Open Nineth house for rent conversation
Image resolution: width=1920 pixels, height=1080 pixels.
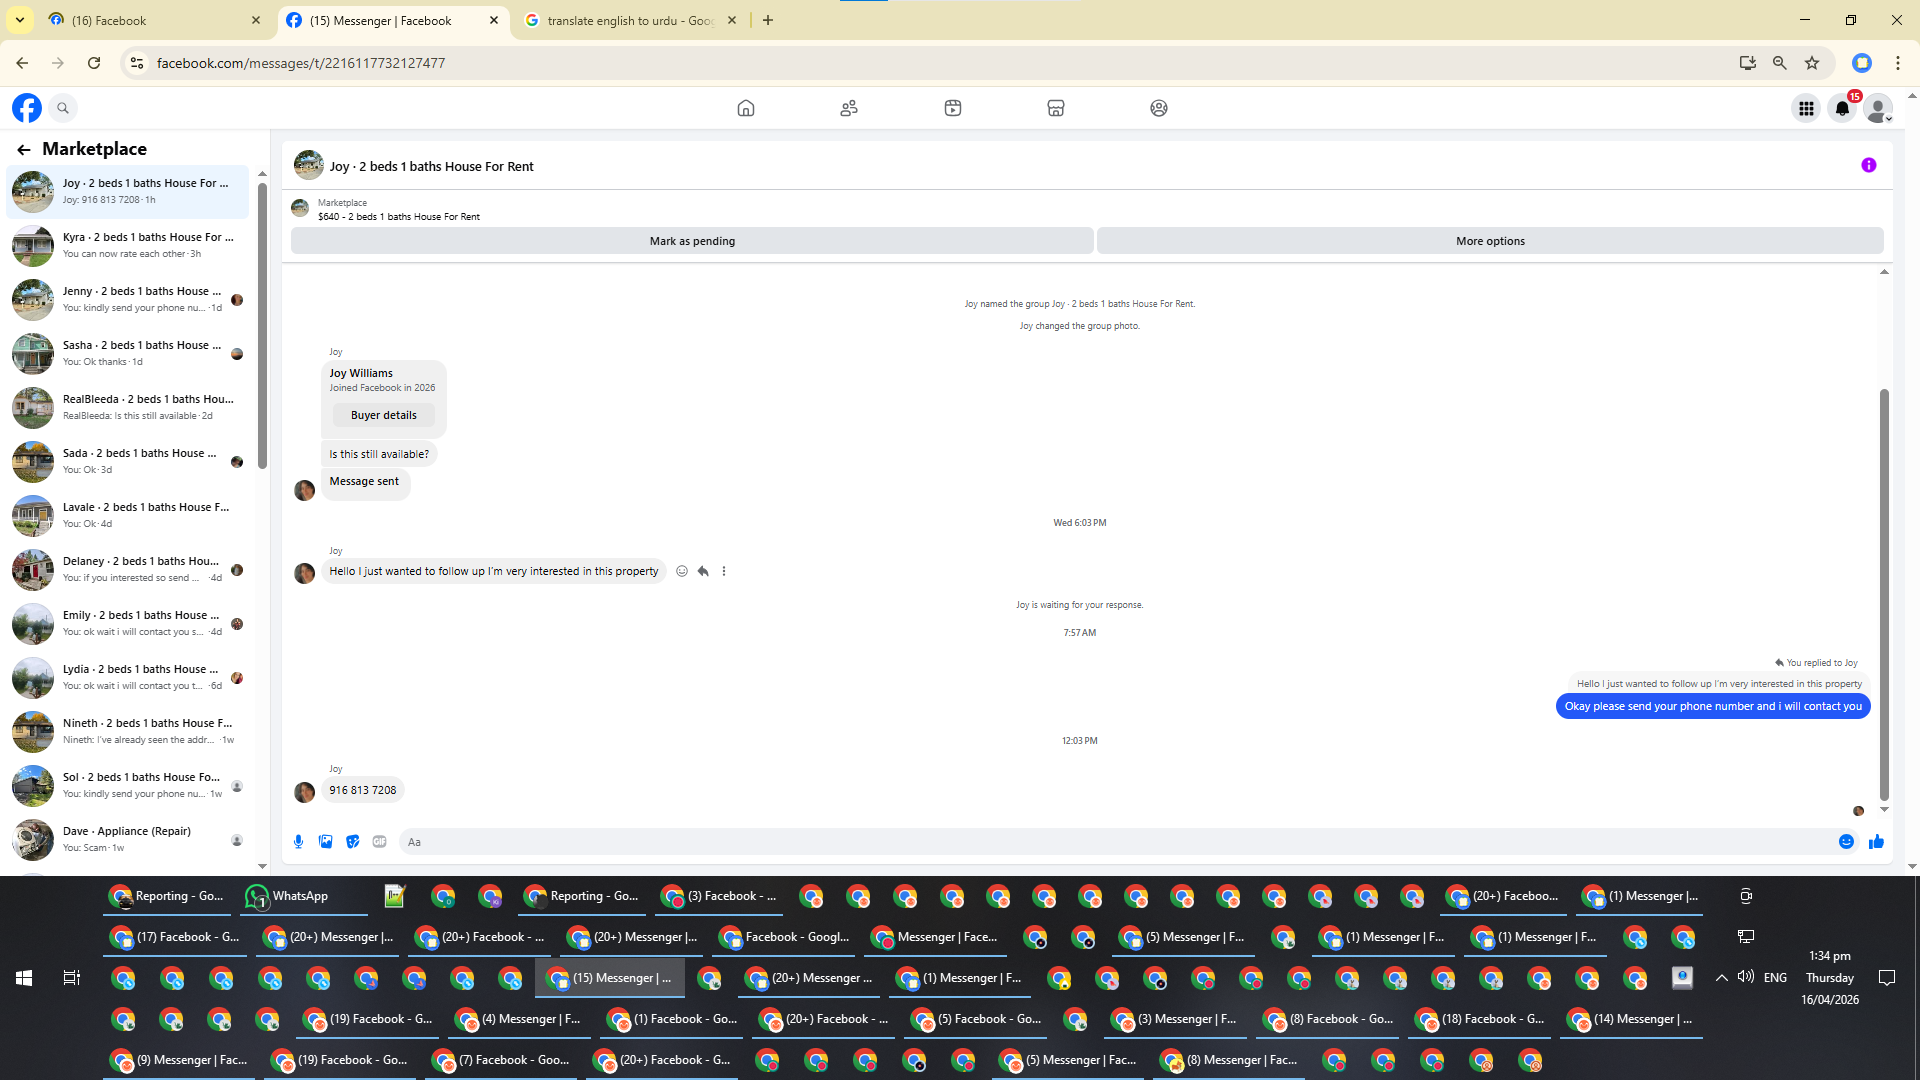pos(128,732)
